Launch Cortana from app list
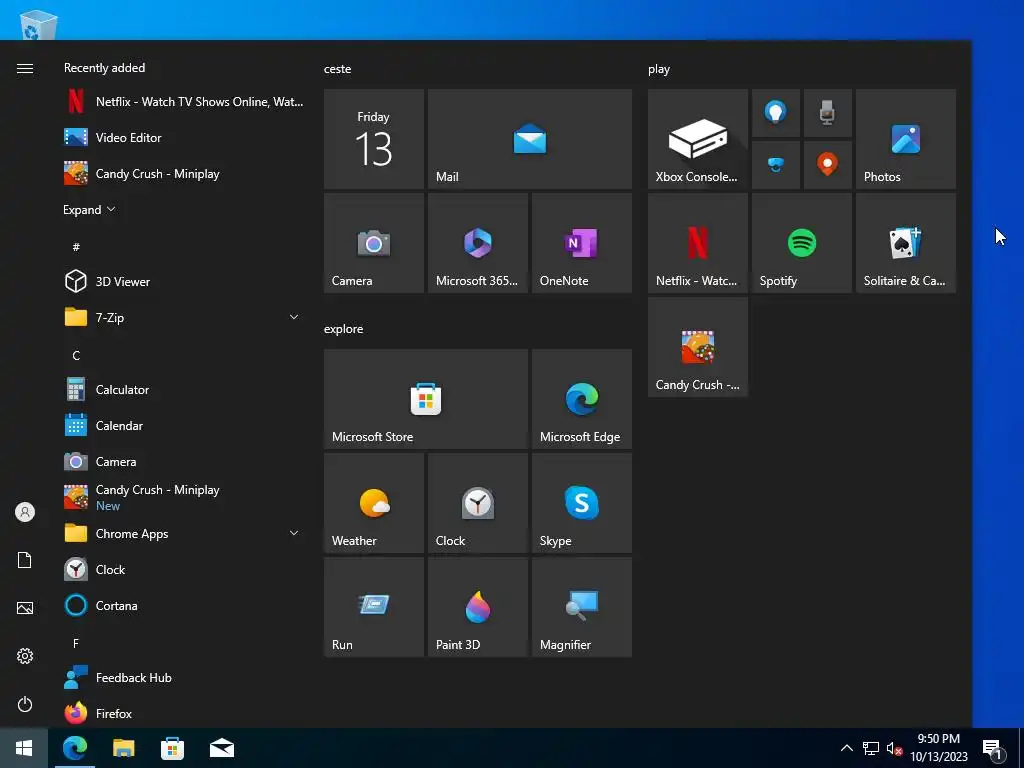This screenshot has height=768, width=1024. (183, 605)
